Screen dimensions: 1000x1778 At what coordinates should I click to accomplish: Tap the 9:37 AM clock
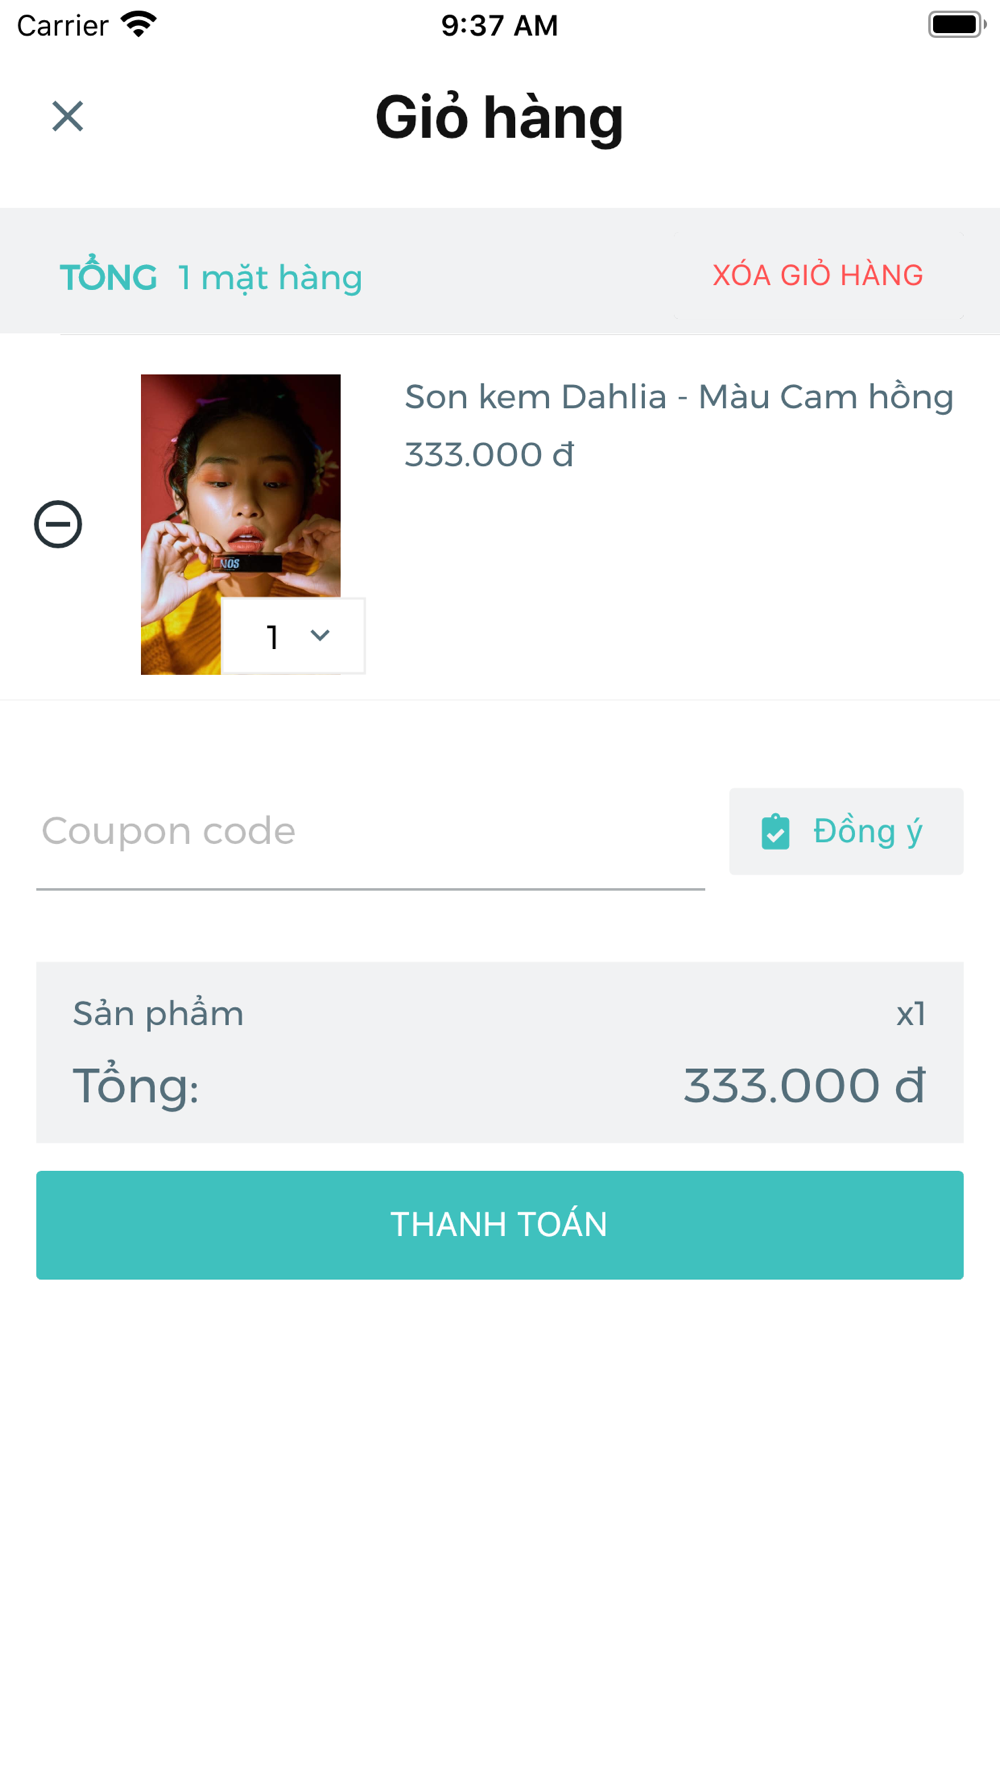click(x=500, y=25)
